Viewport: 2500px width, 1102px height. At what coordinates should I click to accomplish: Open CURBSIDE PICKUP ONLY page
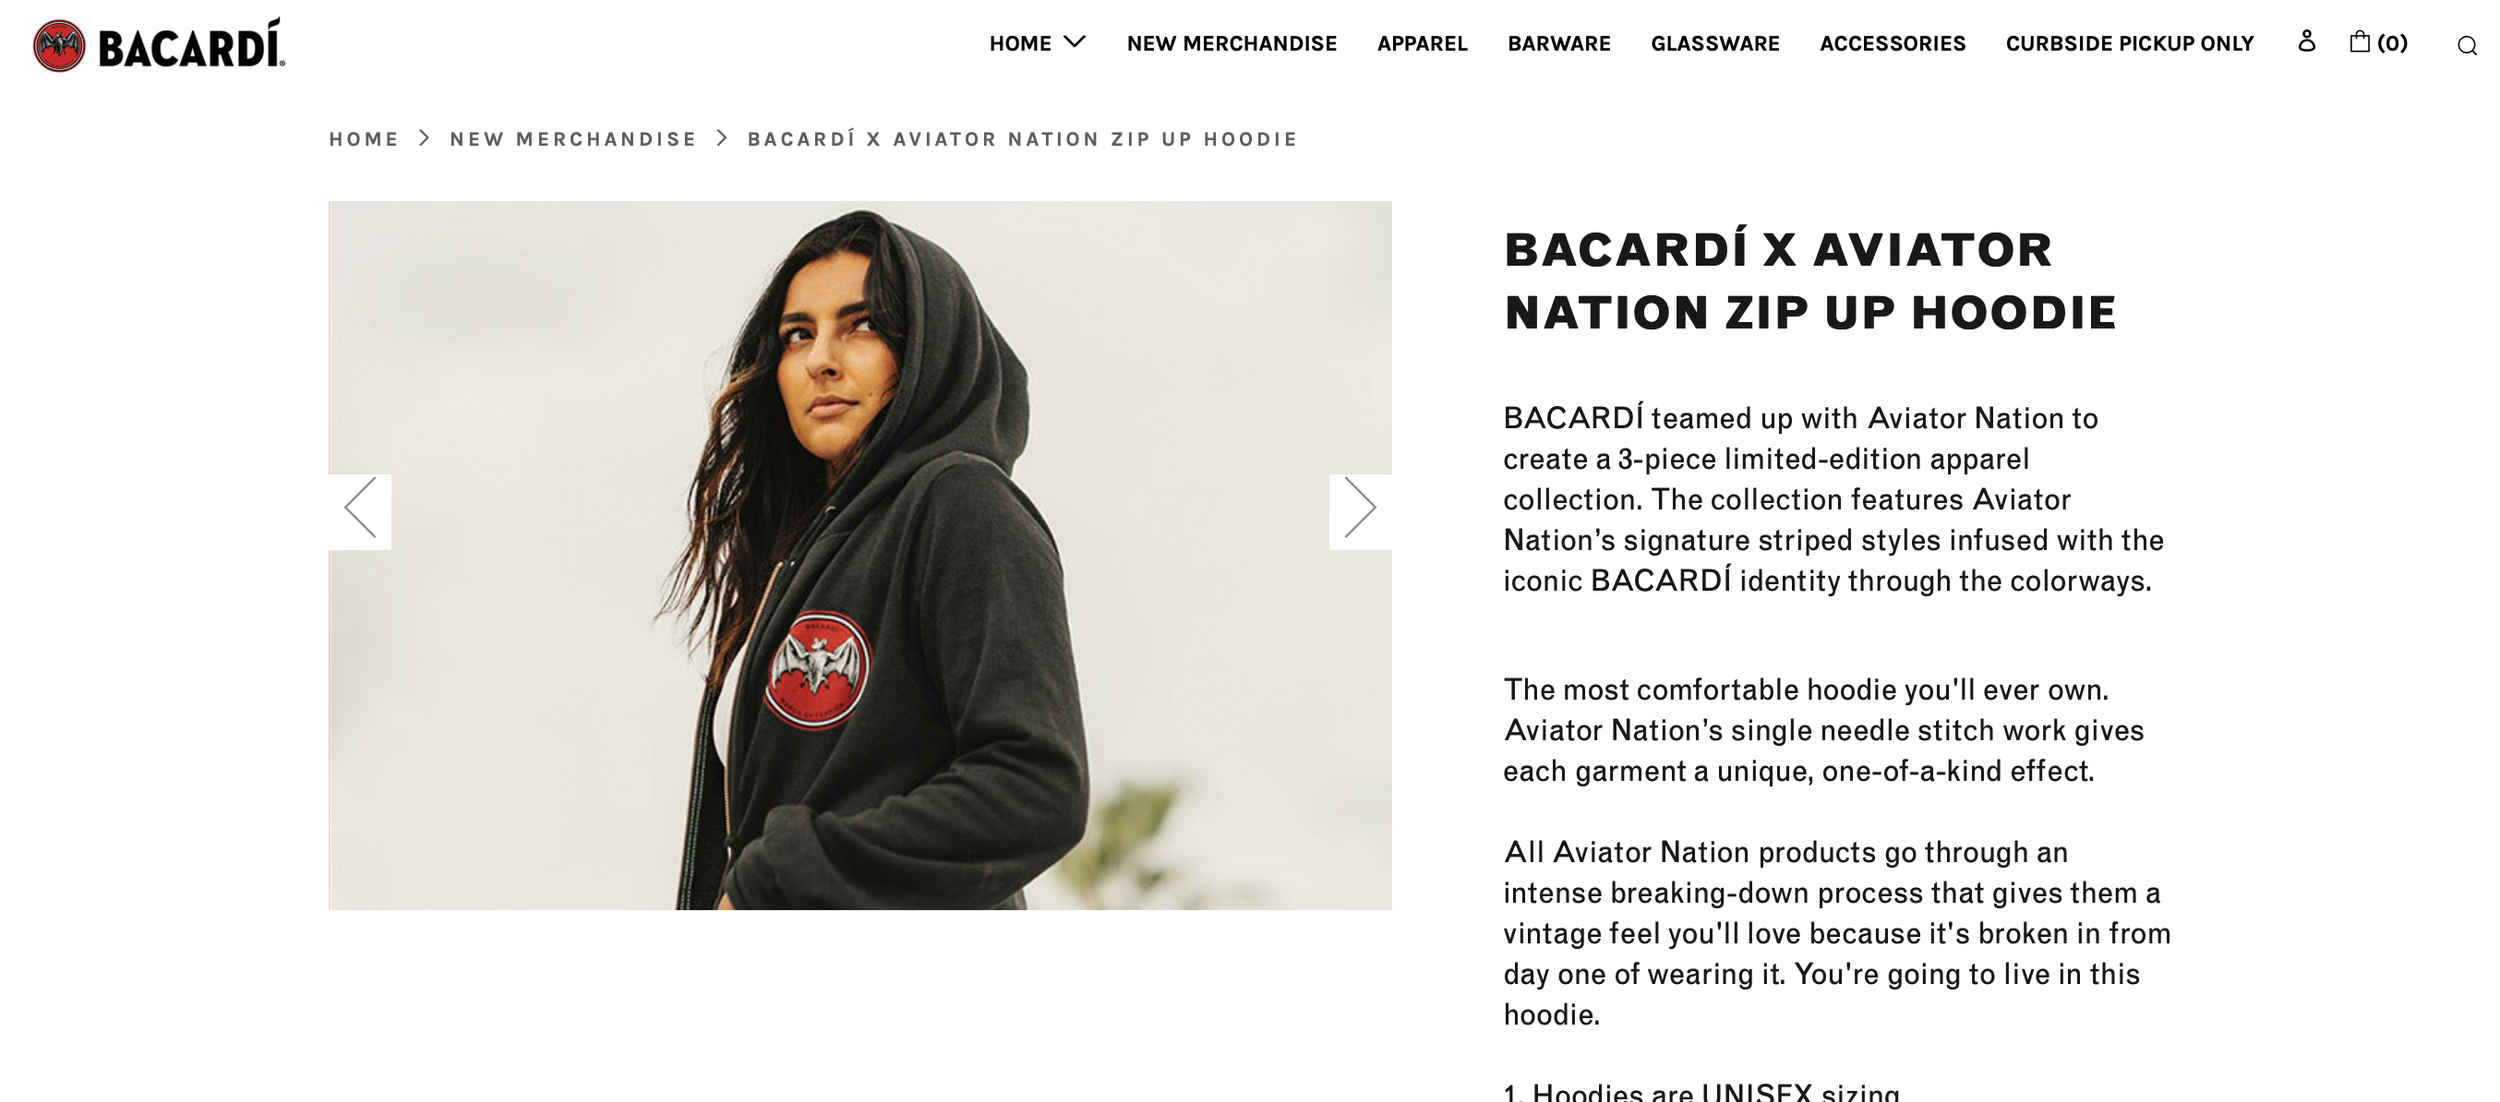[2129, 44]
